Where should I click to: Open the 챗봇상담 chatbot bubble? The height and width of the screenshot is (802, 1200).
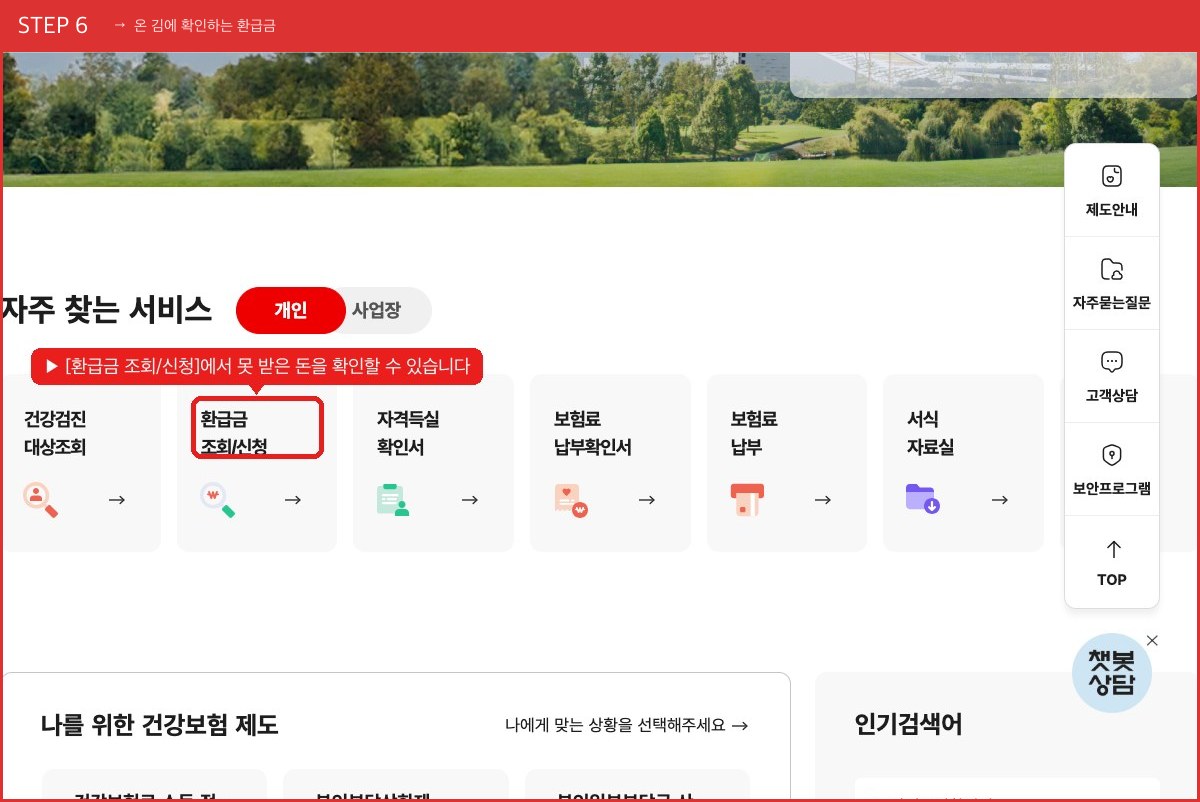coord(1112,673)
